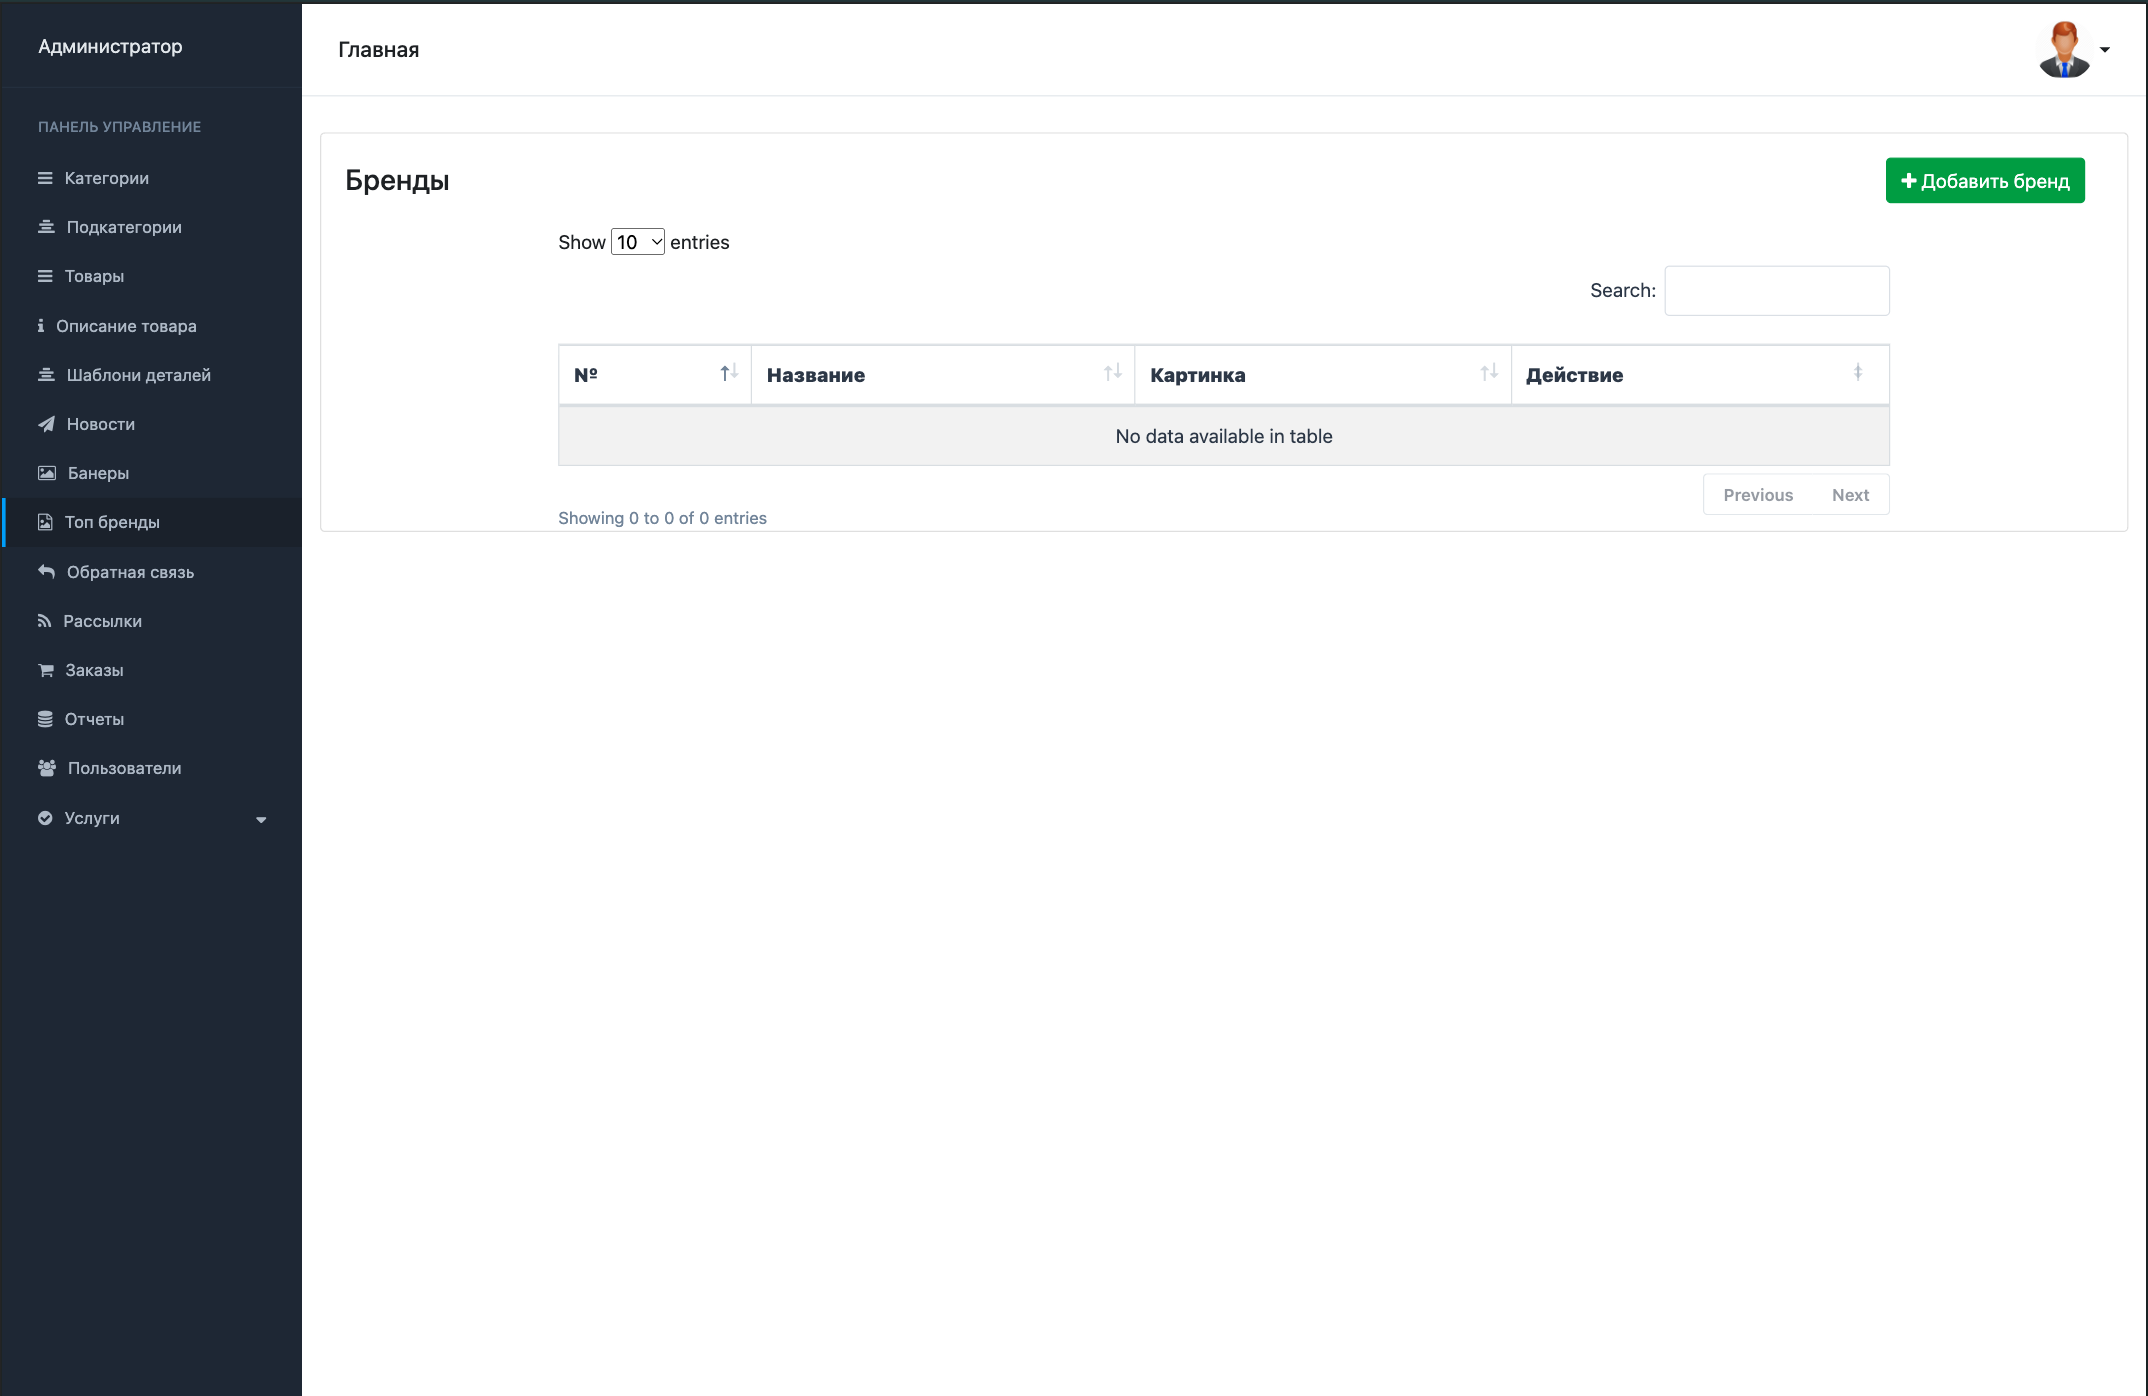Click the paper plane Новости icon
Viewport: 2148px width, 1396px height.
(x=46, y=424)
